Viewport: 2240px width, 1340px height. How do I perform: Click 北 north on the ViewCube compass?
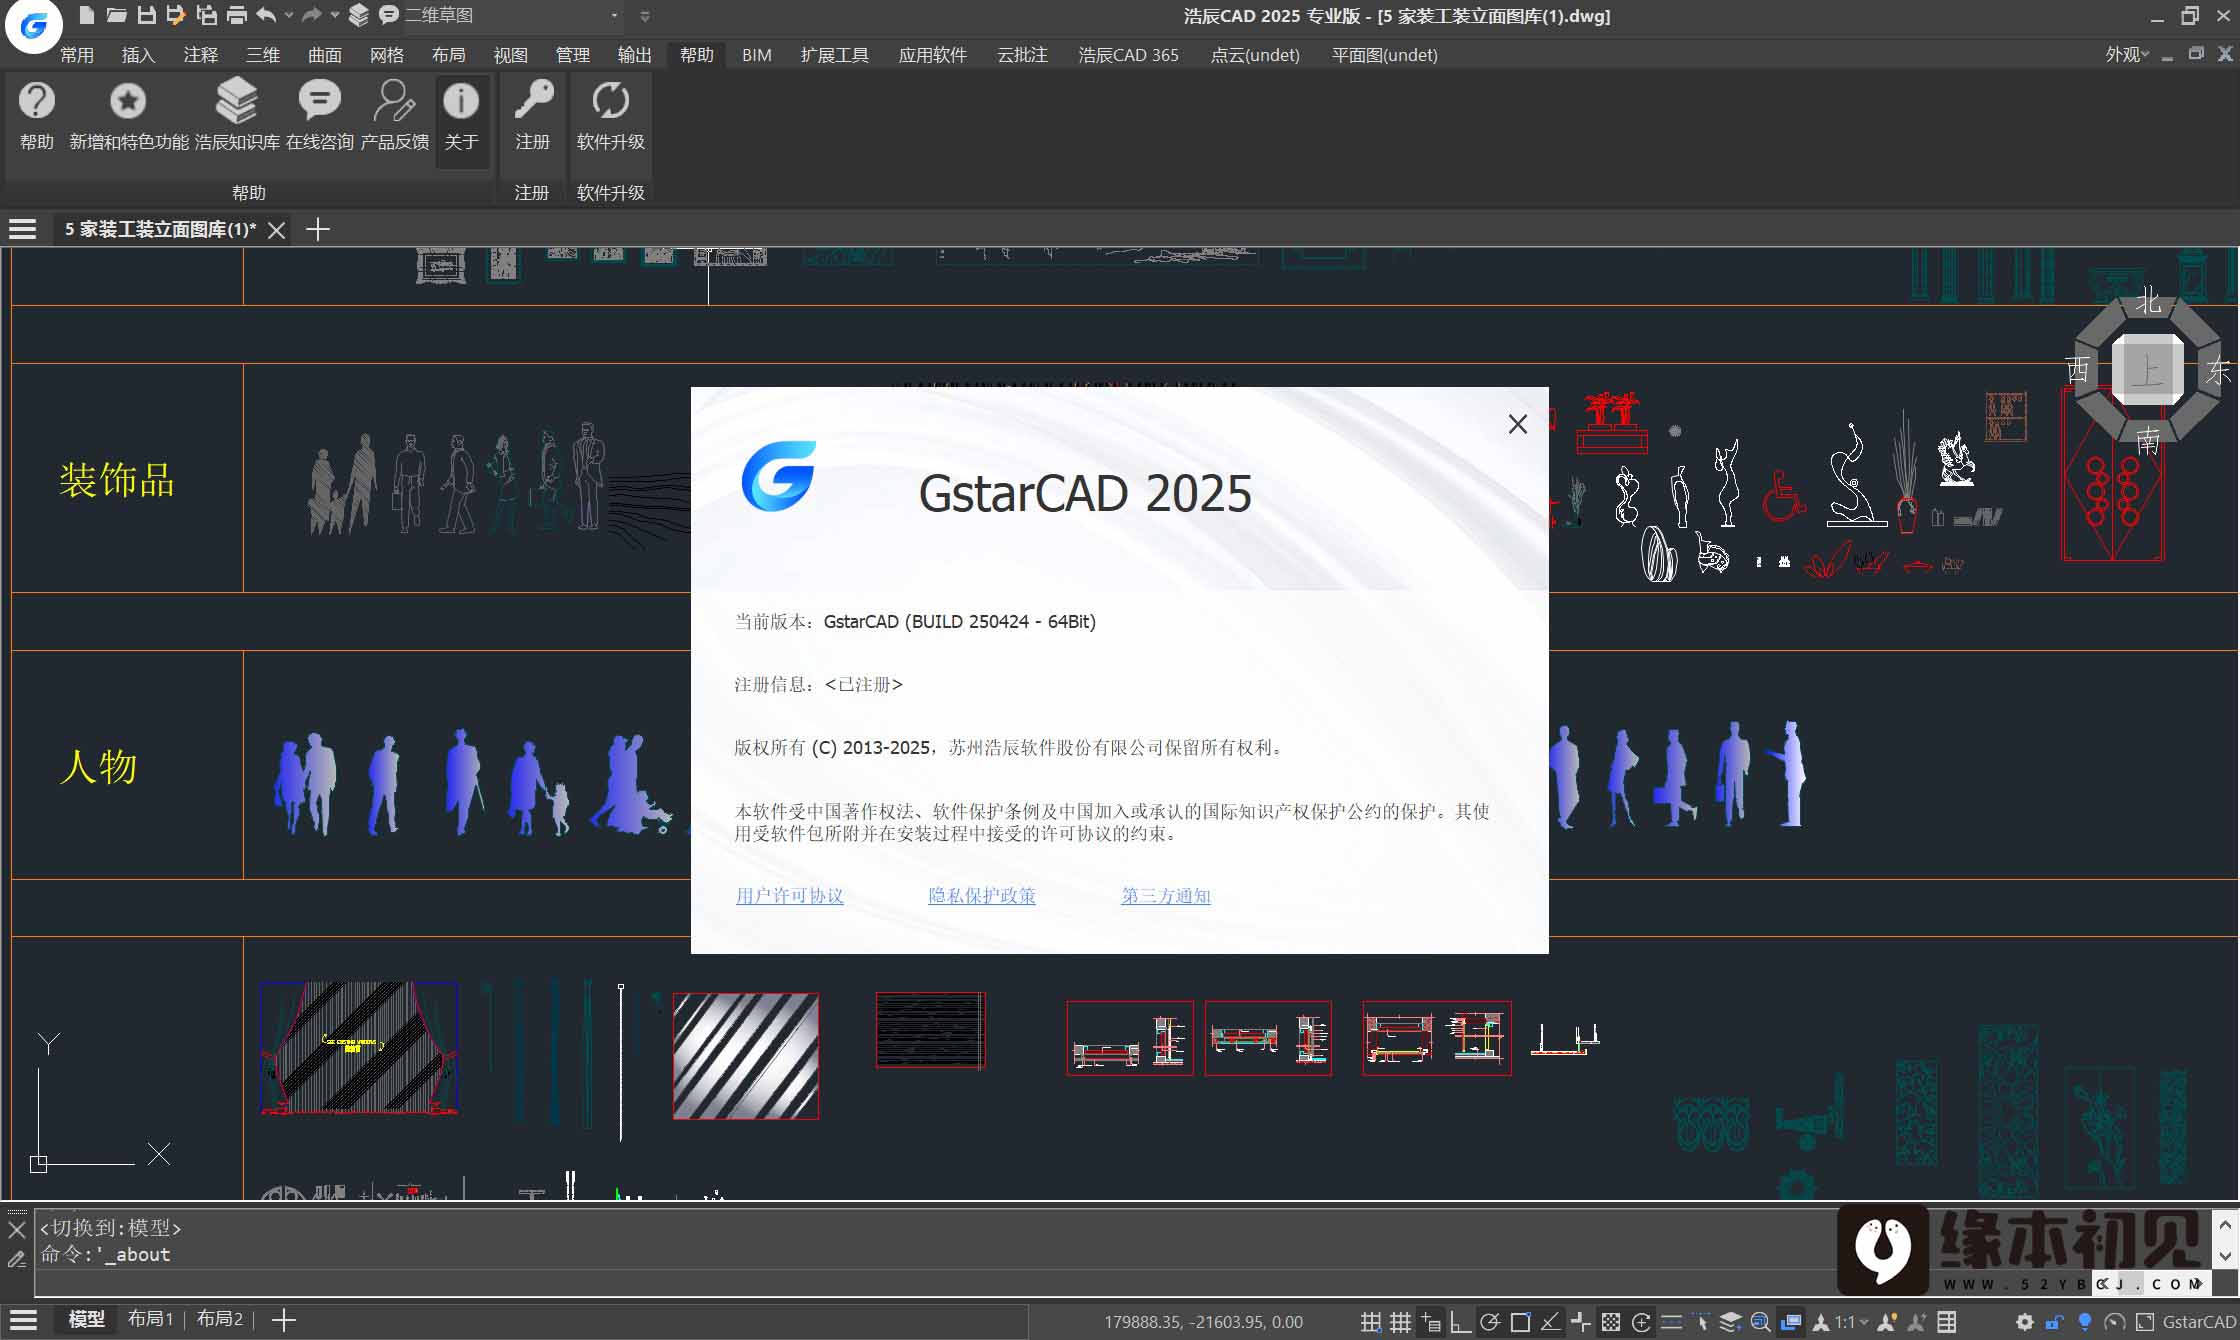point(2148,301)
